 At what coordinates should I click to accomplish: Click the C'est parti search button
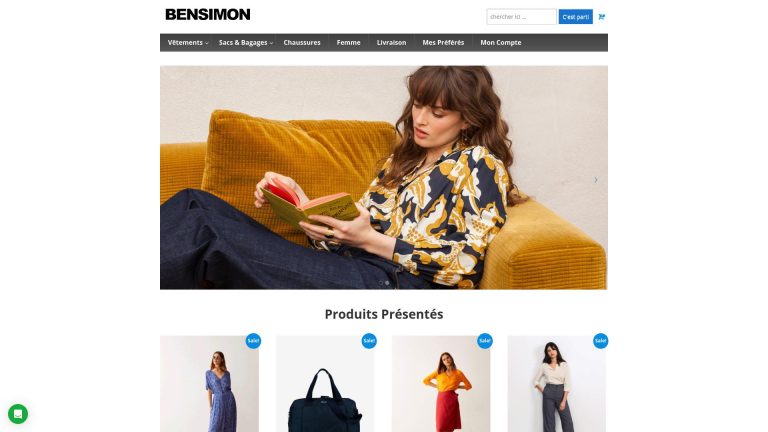tap(576, 17)
